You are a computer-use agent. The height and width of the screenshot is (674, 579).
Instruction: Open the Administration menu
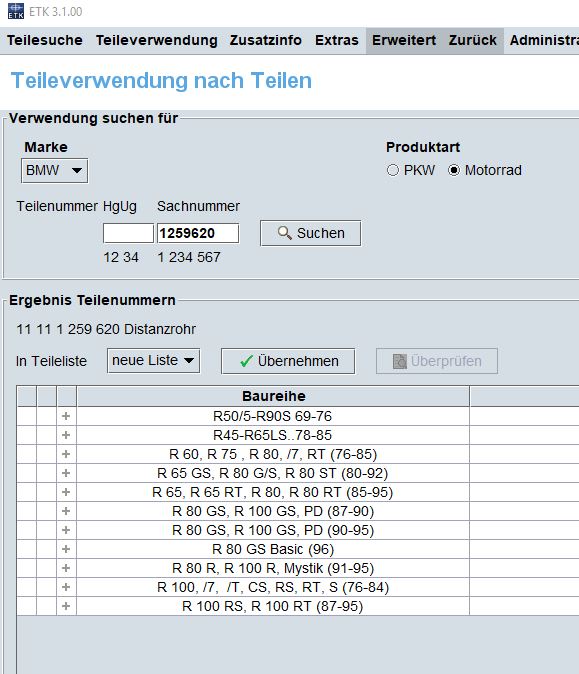coord(544,40)
